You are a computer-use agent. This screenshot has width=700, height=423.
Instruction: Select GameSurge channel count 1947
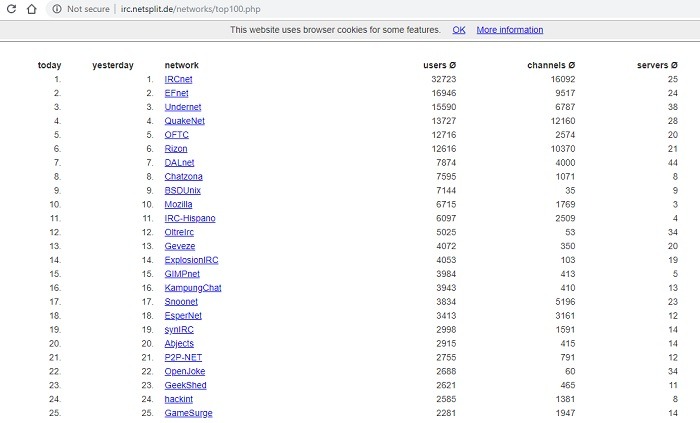point(565,413)
